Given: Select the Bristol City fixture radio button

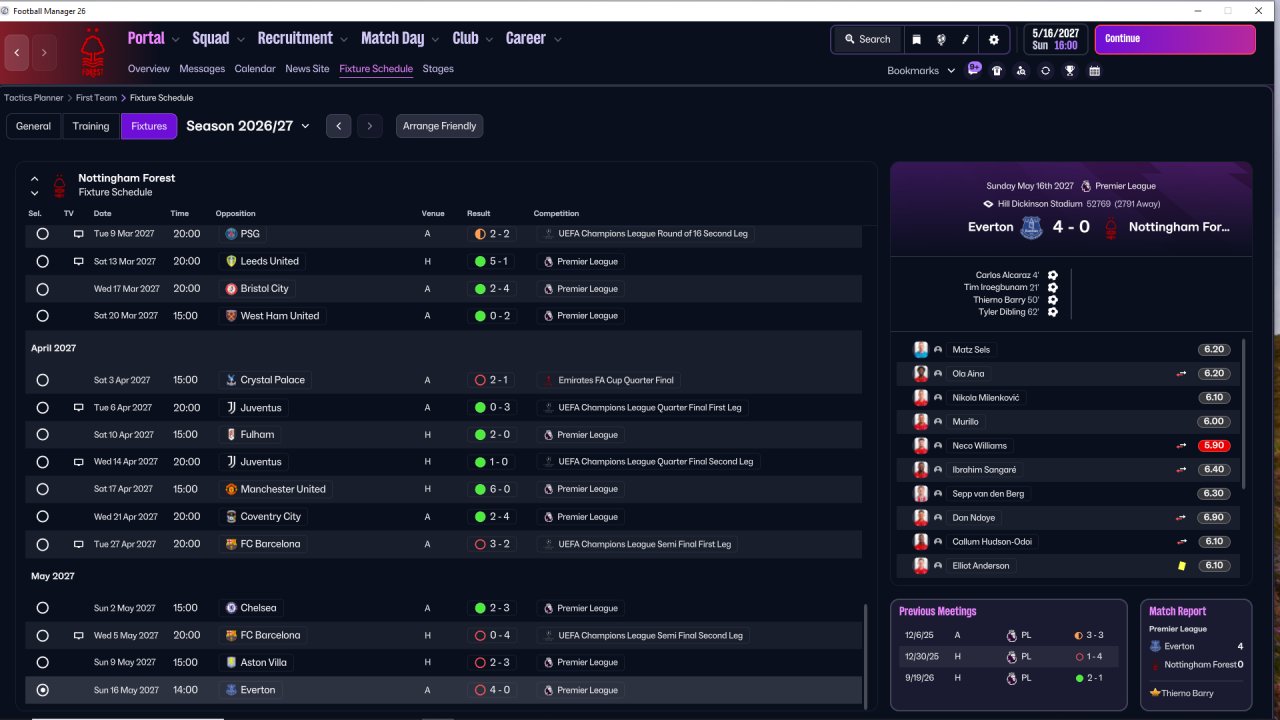Looking at the screenshot, I should (x=42, y=289).
